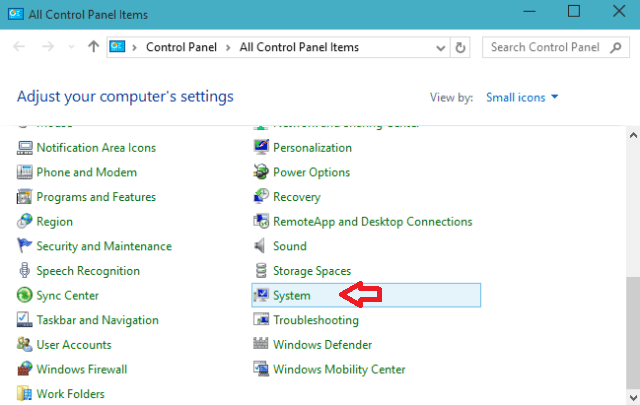Click the vertical scrollbar thumb
The width and height of the screenshot is (640, 405).
click(x=633, y=333)
